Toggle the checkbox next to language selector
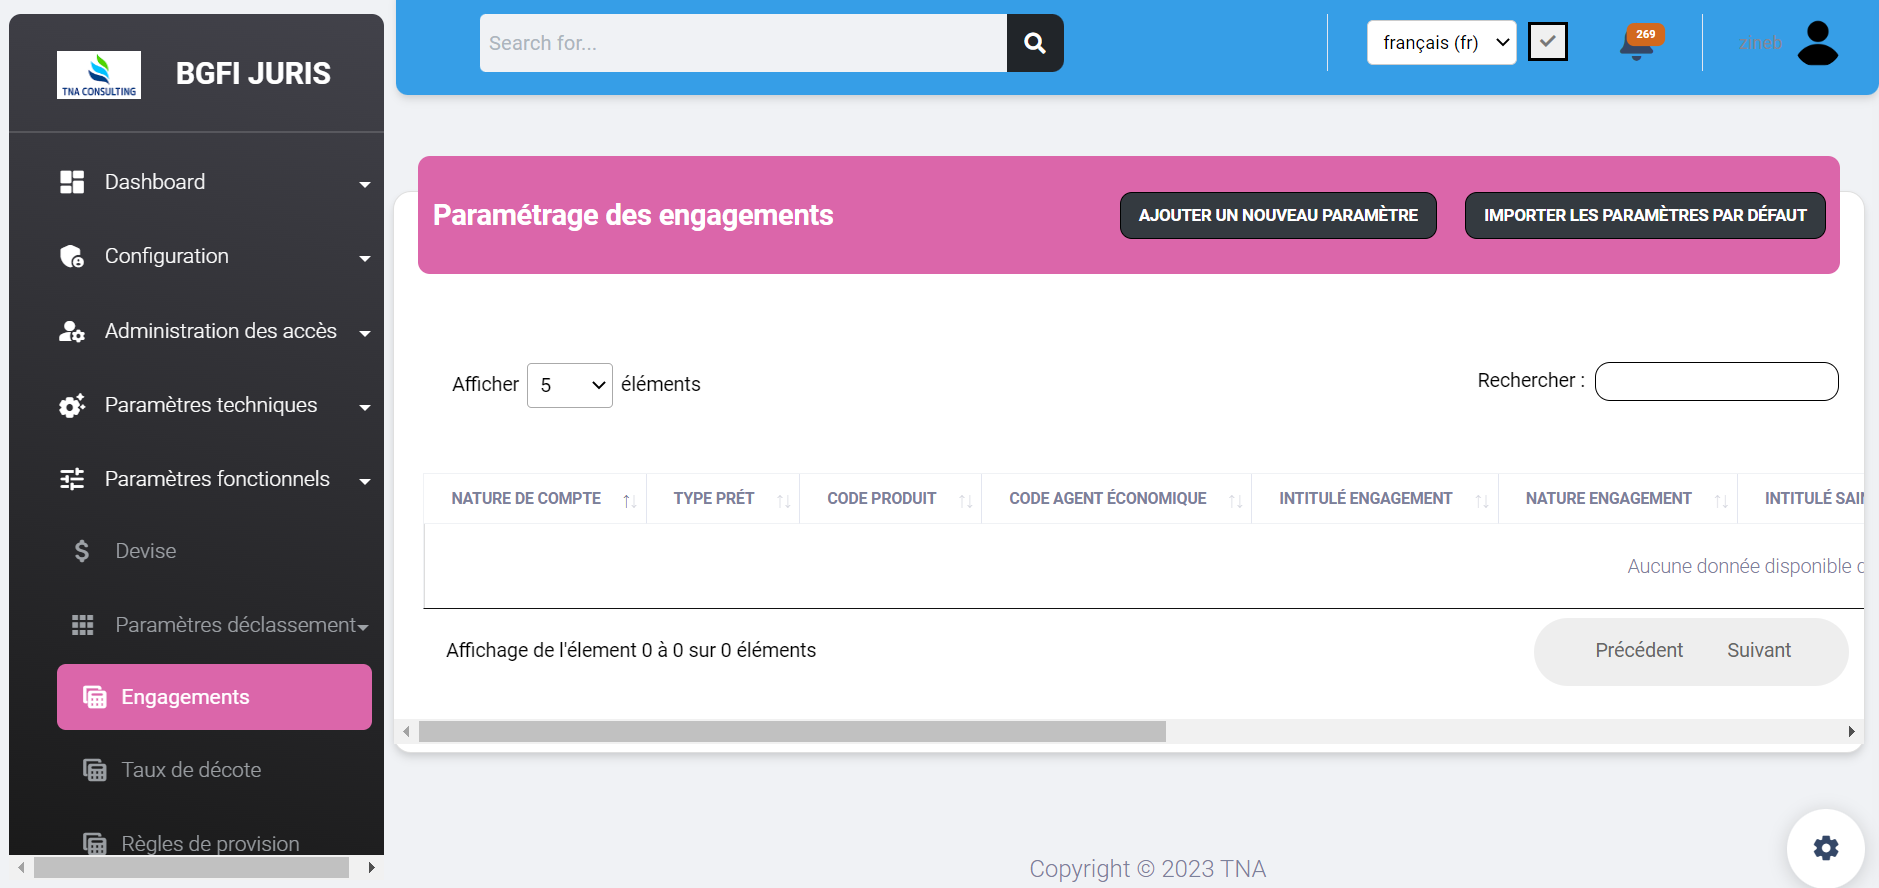1879x888 pixels. point(1547,42)
